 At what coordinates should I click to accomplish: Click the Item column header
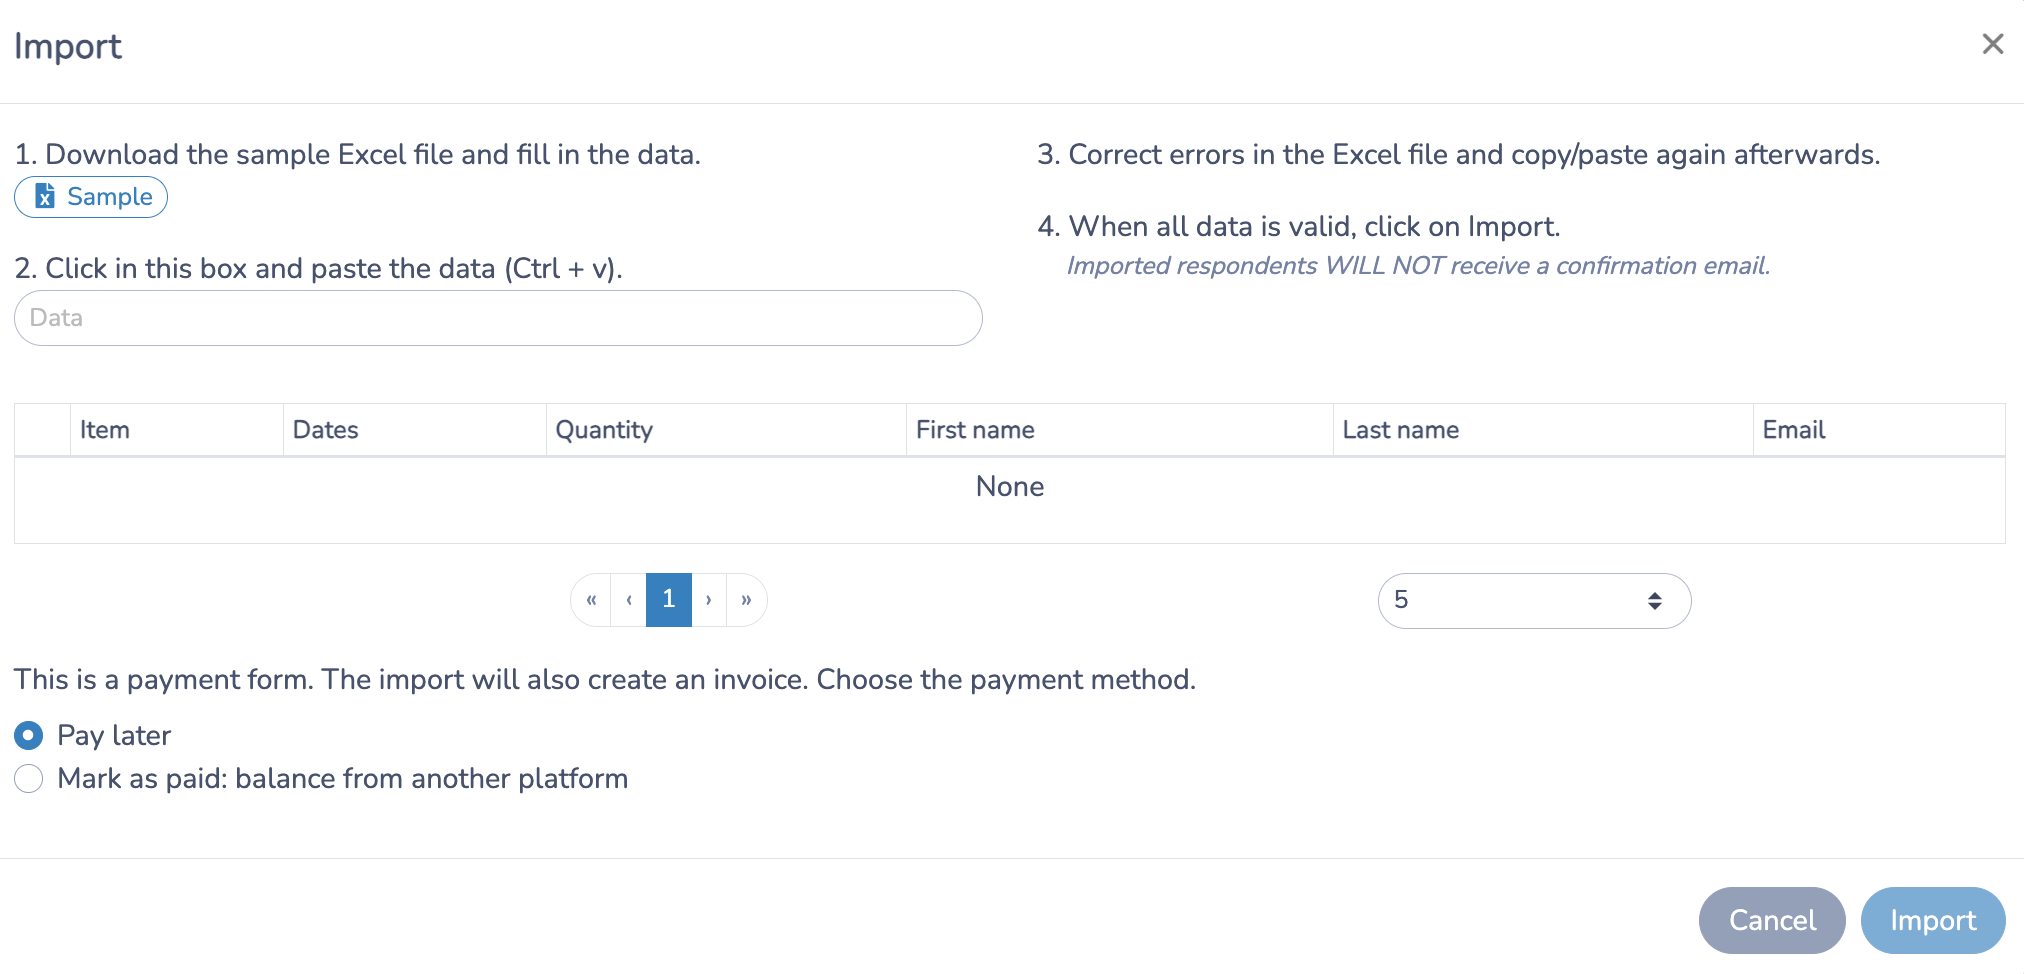103,429
